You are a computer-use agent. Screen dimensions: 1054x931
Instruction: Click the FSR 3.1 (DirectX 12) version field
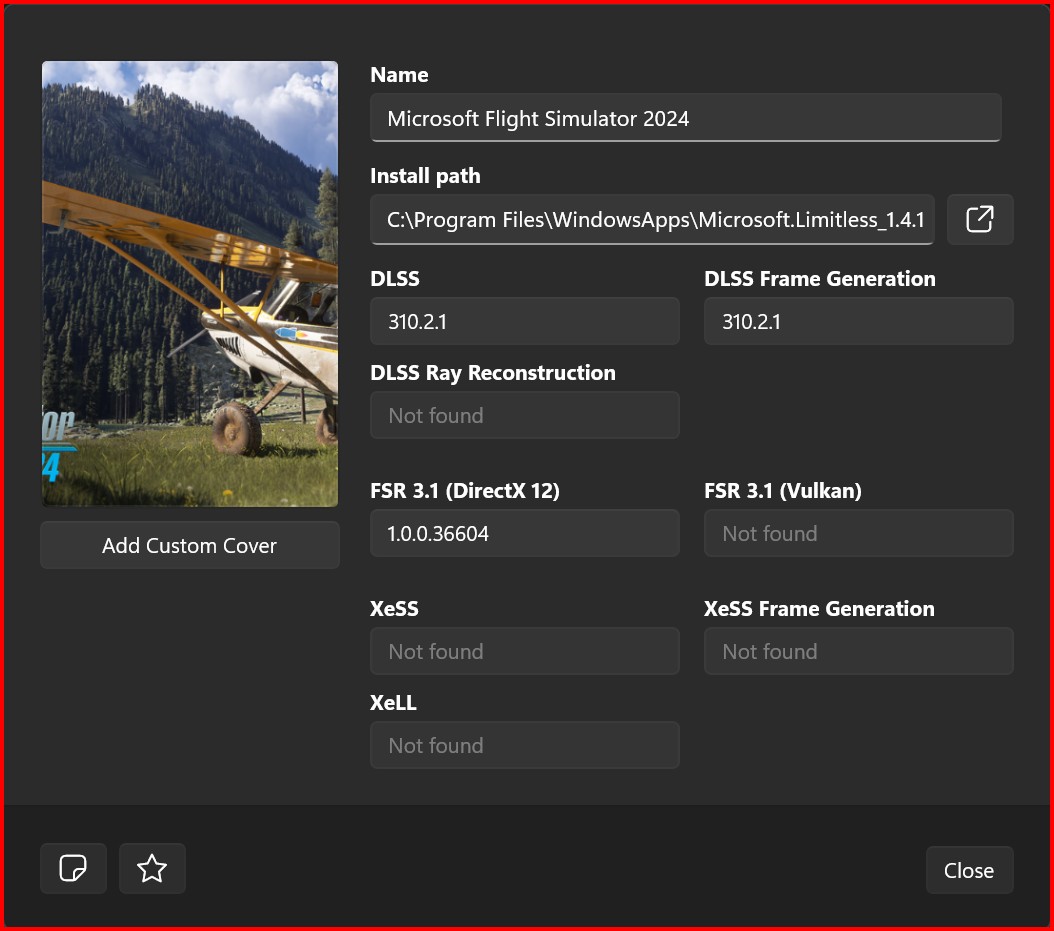pyautogui.click(x=524, y=533)
